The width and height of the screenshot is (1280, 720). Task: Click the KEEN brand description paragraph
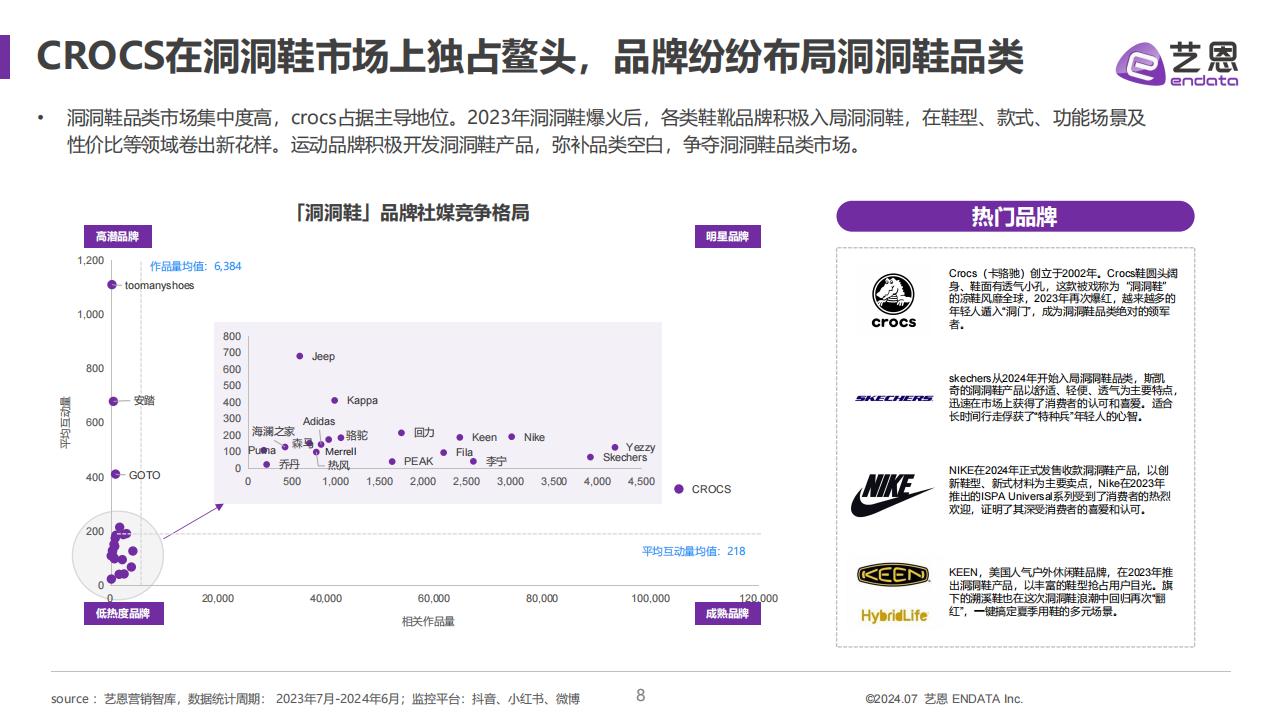point(1063,592)
